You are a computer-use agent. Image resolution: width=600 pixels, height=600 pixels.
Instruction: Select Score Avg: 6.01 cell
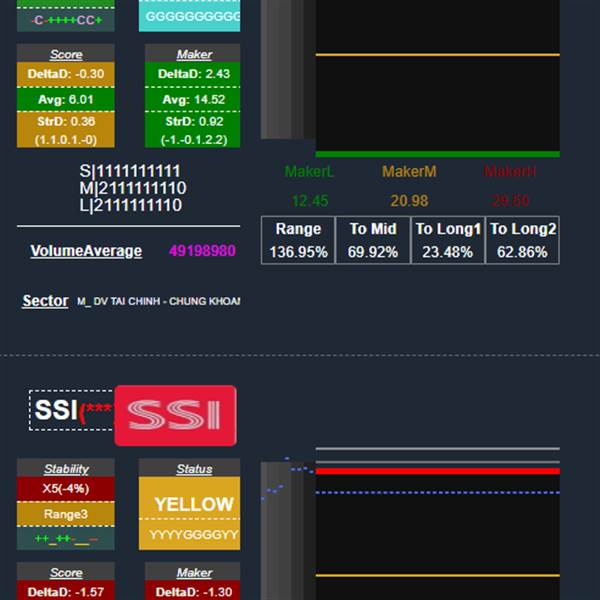(66, 99)
